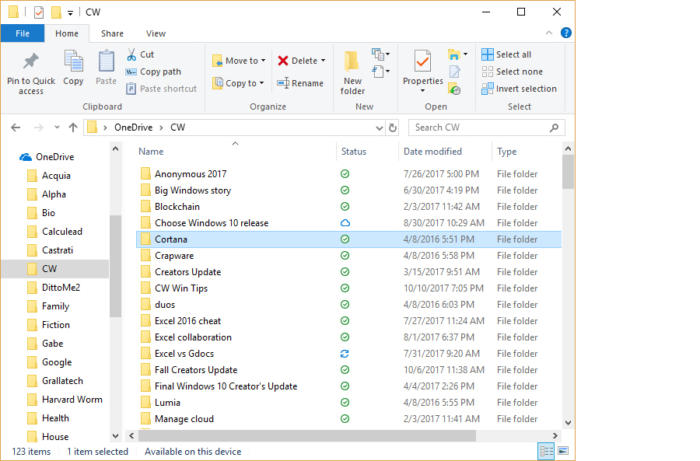Create a New folder from ribbon
Screen dimensions: 700x461
tap(352, 73)
